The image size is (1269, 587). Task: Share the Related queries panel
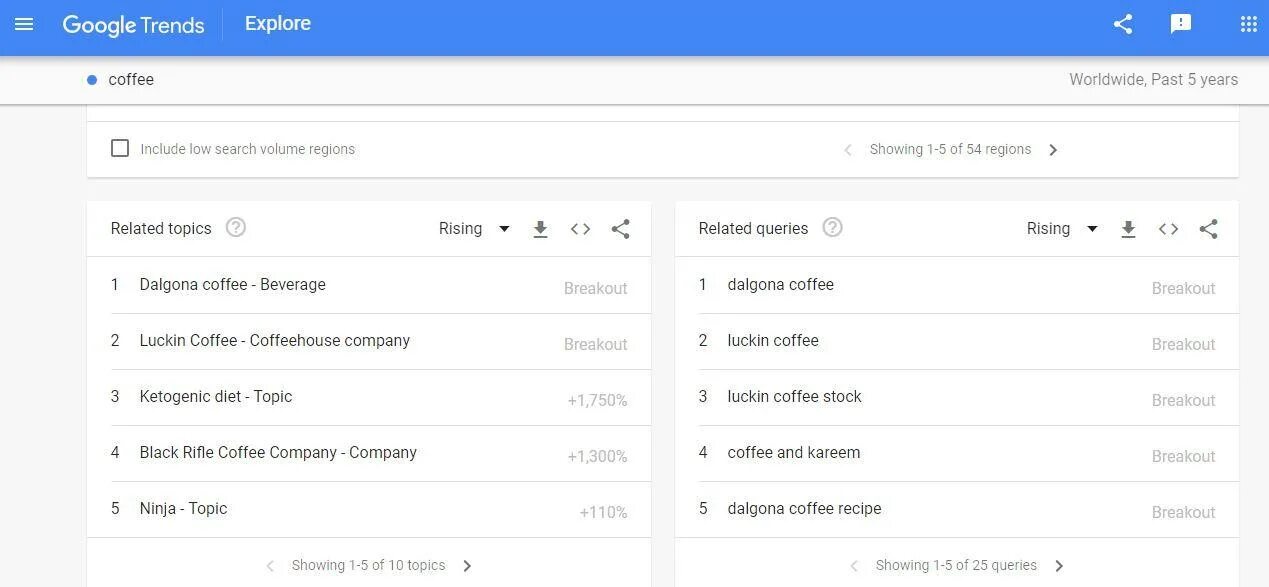click(1208, 228)
